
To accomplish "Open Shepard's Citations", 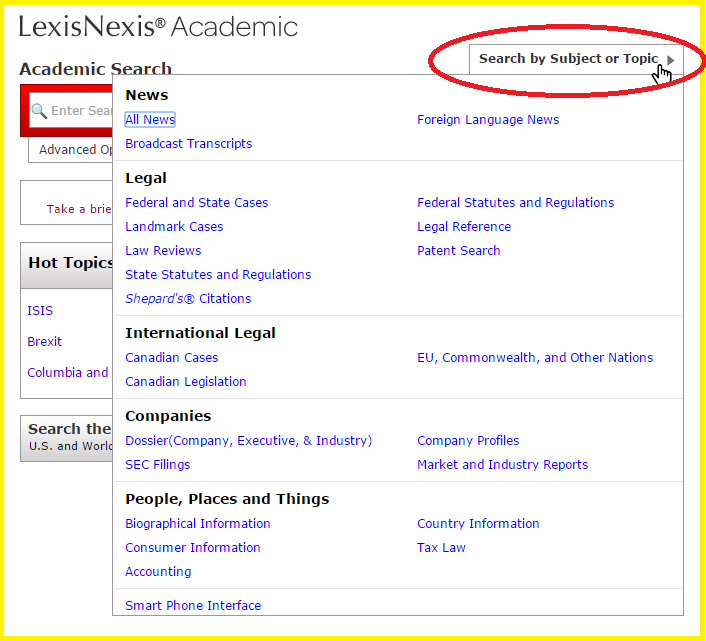I will pos(188,298).
